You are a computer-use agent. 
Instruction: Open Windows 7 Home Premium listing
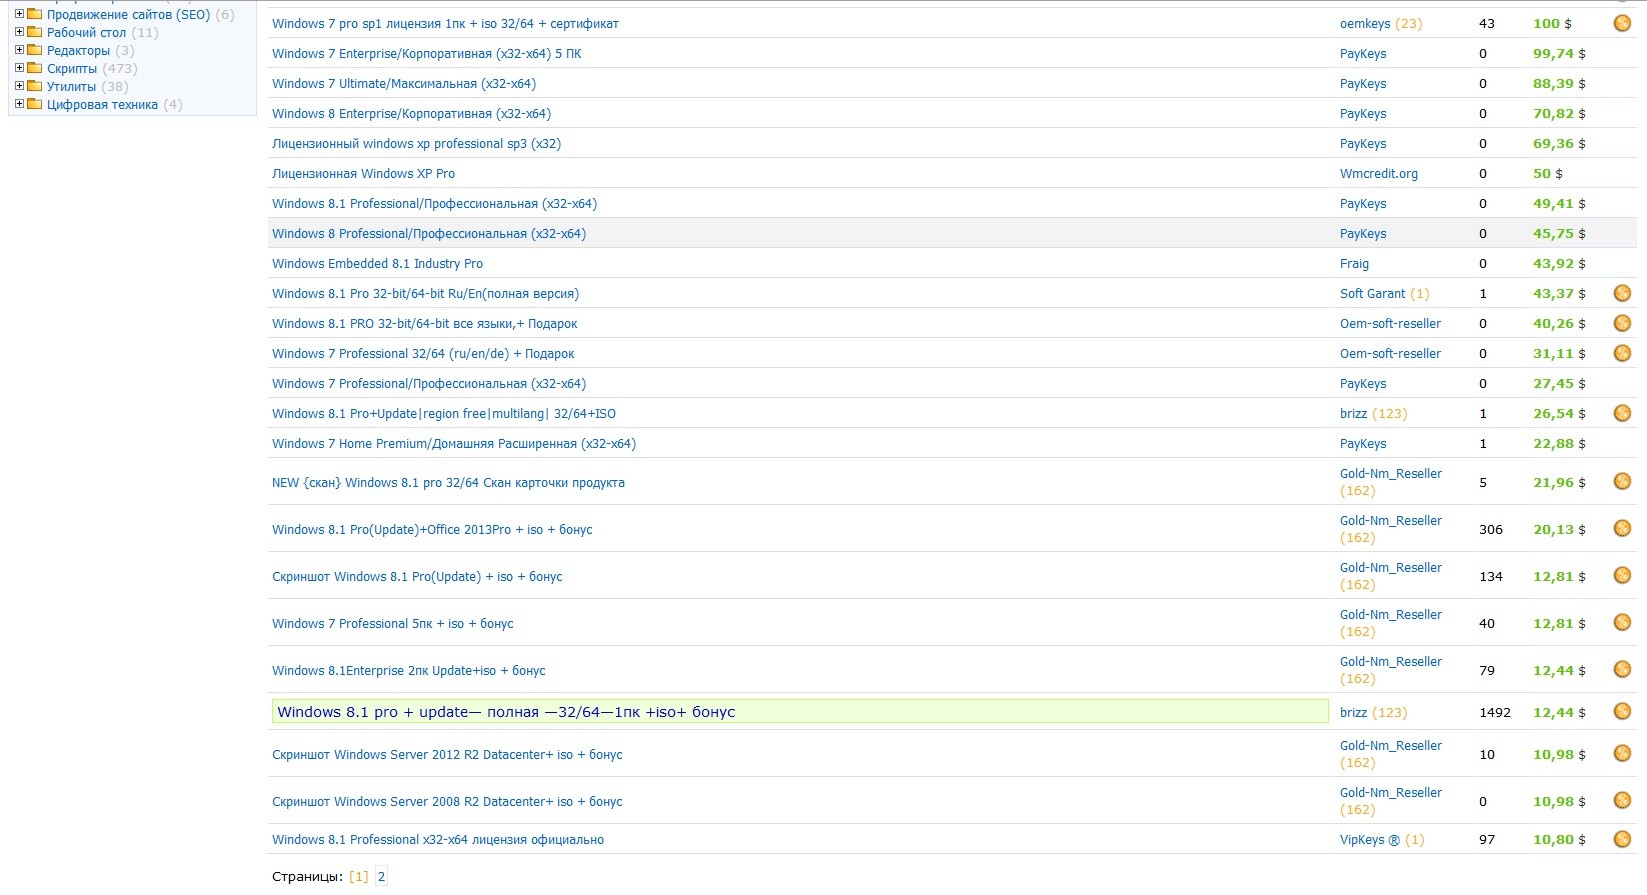[x=454, y=443]
